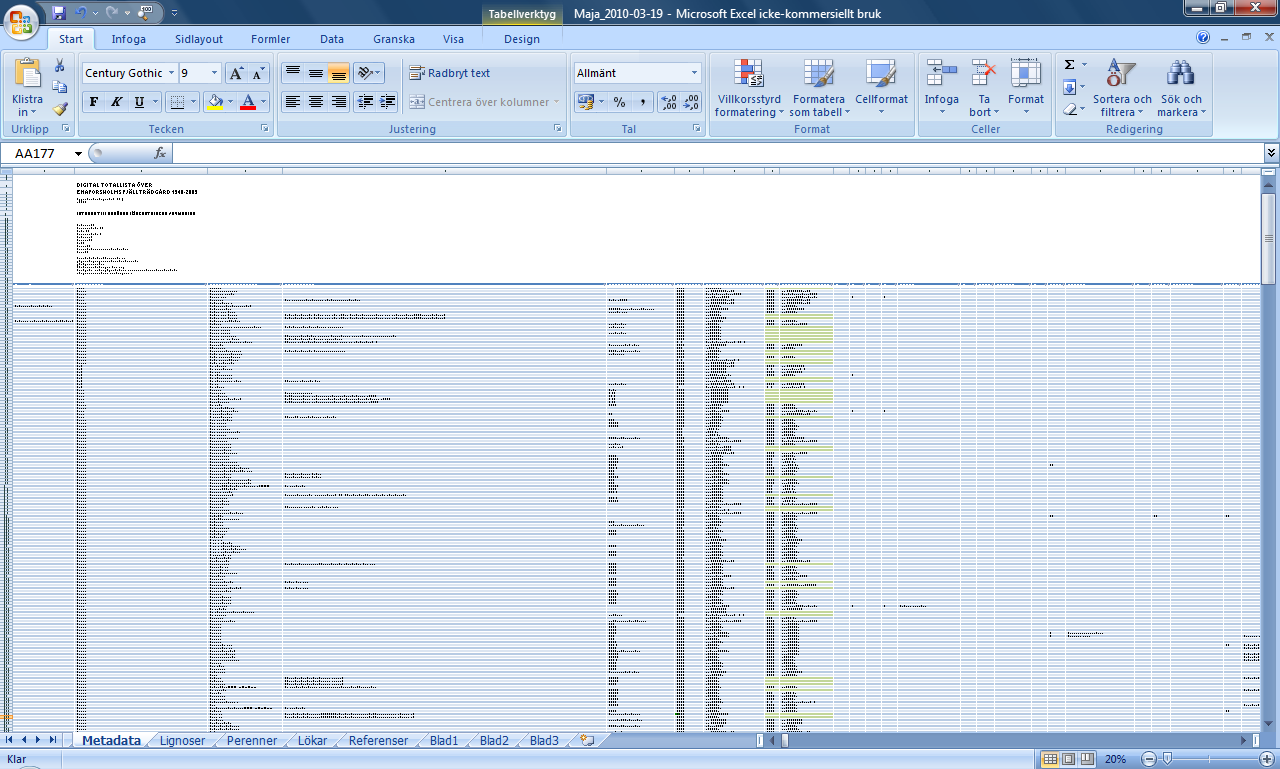Insert a new worksheet tab

(x=587, y=741)
